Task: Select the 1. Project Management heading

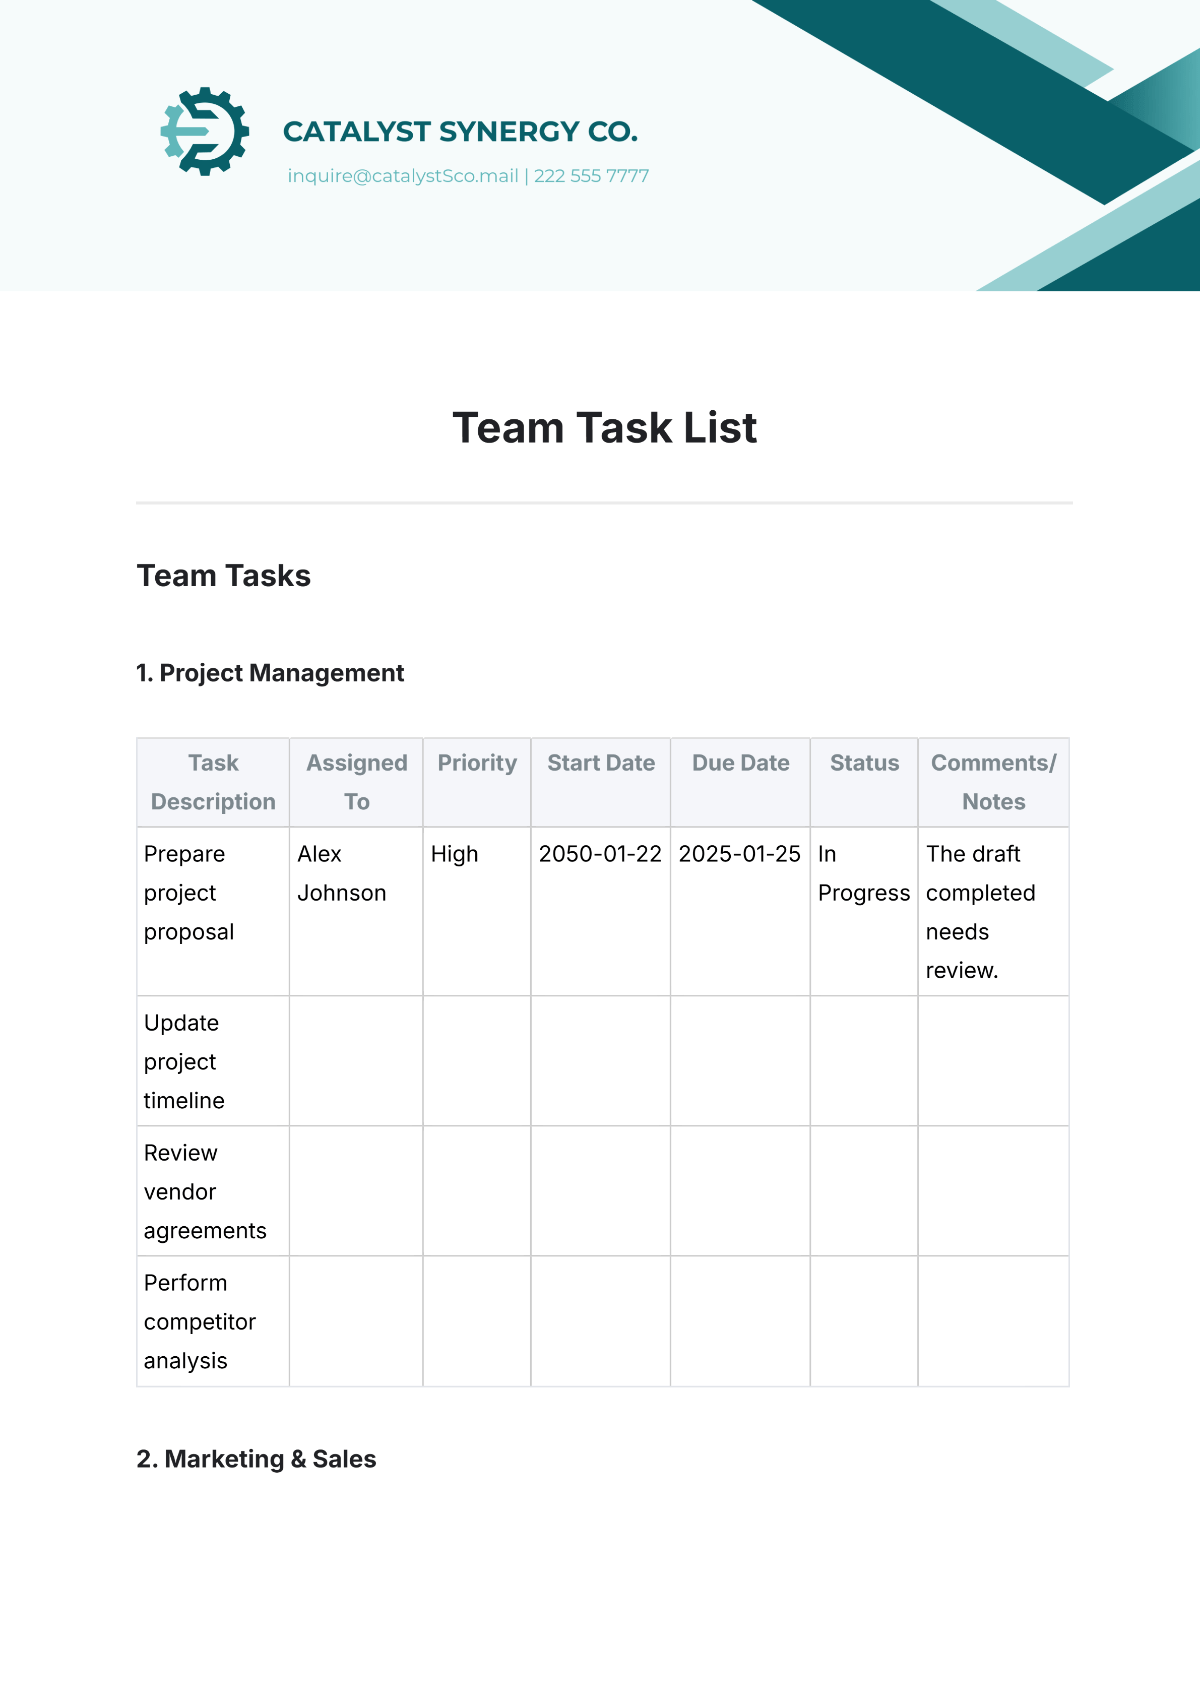Action: tap(270, 673)
